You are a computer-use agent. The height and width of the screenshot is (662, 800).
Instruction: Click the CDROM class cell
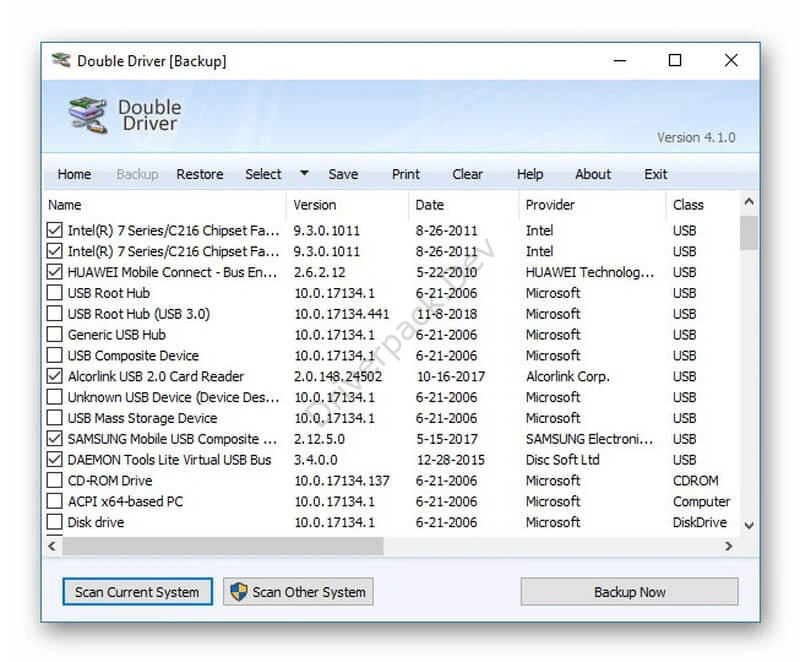[x=695, y=480]
